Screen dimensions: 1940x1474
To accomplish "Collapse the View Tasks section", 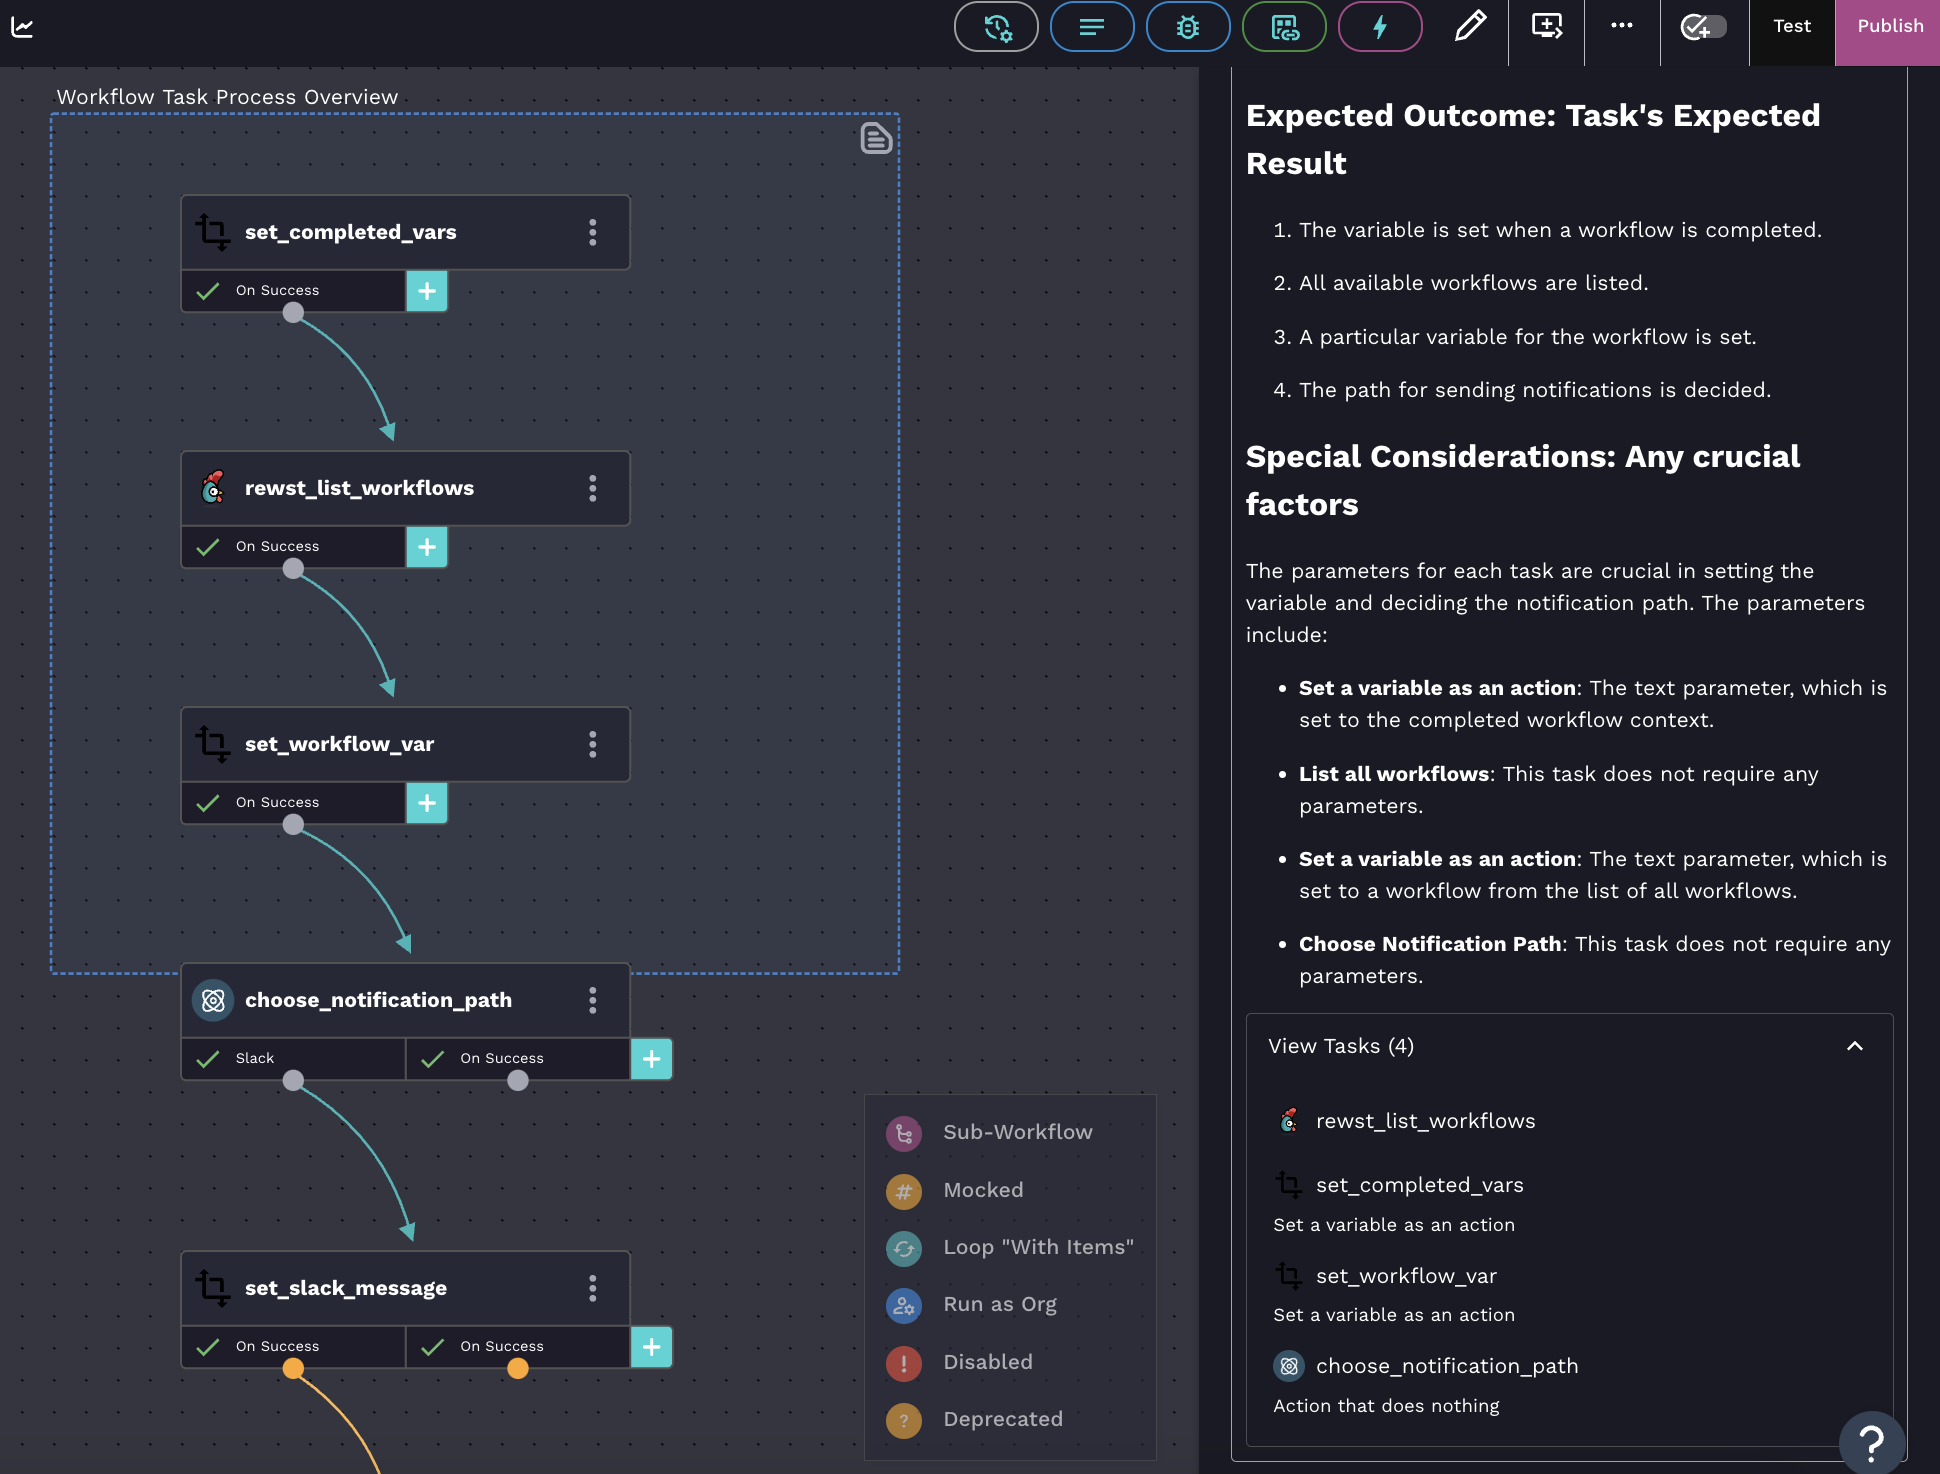I will coord(1854,1046).
